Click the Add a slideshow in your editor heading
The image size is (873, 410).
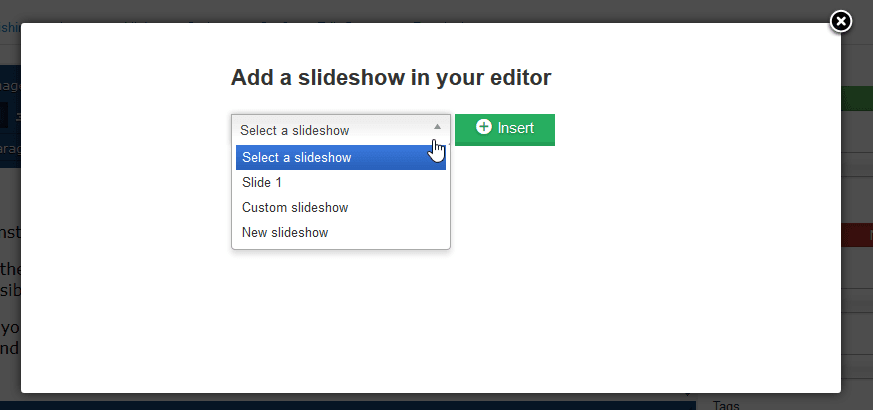tap(391, 77)
